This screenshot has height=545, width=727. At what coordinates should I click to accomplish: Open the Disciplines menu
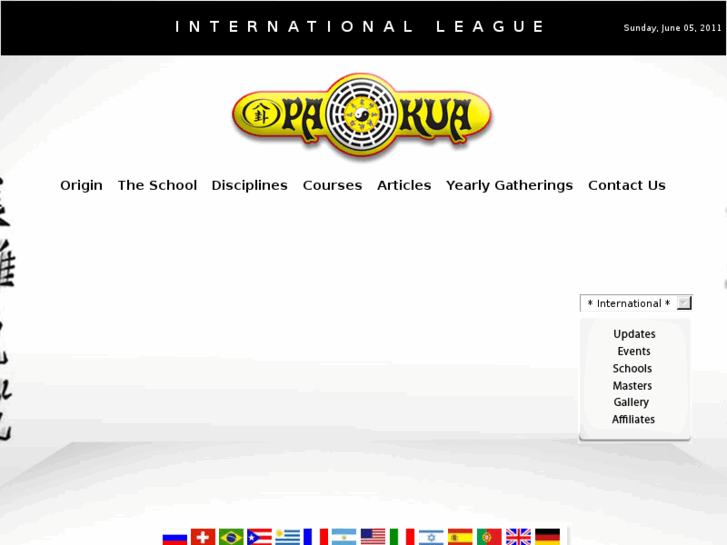point(249,185)
